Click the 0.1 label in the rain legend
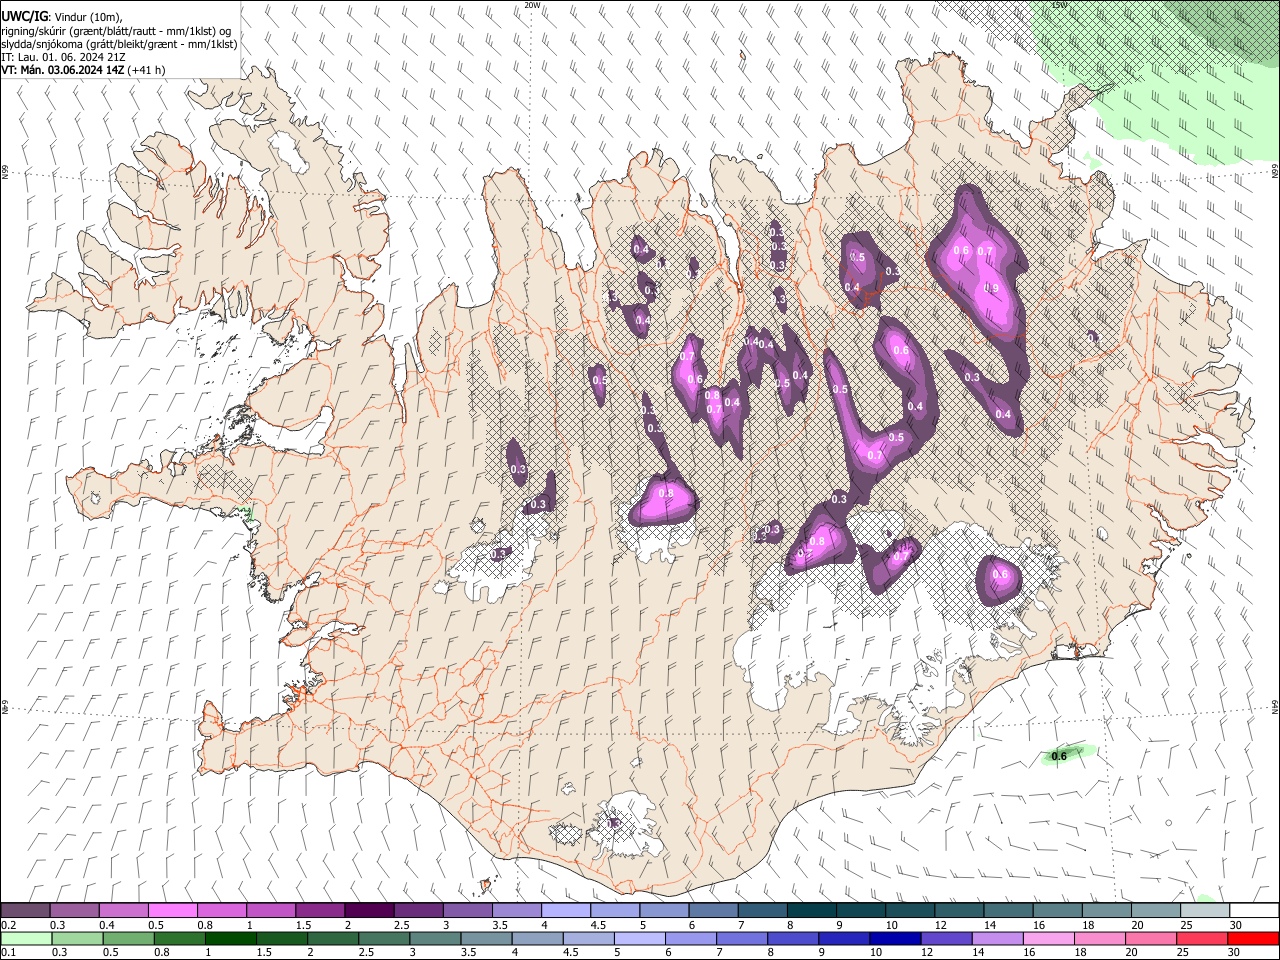The image size is (1280, 960). (x=8, y=953)
